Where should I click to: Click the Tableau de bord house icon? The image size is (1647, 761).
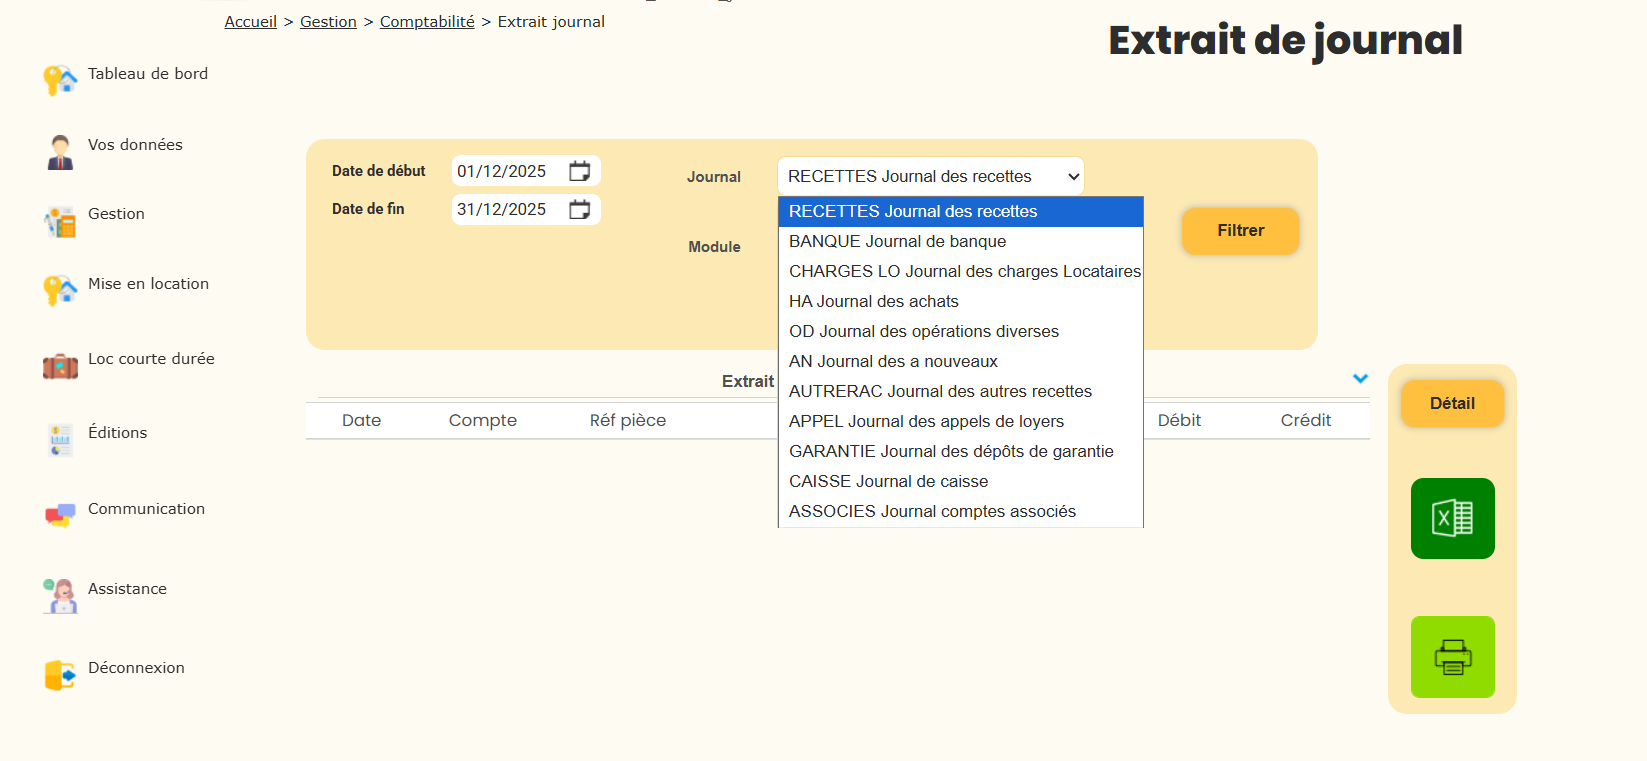[60, 80]
